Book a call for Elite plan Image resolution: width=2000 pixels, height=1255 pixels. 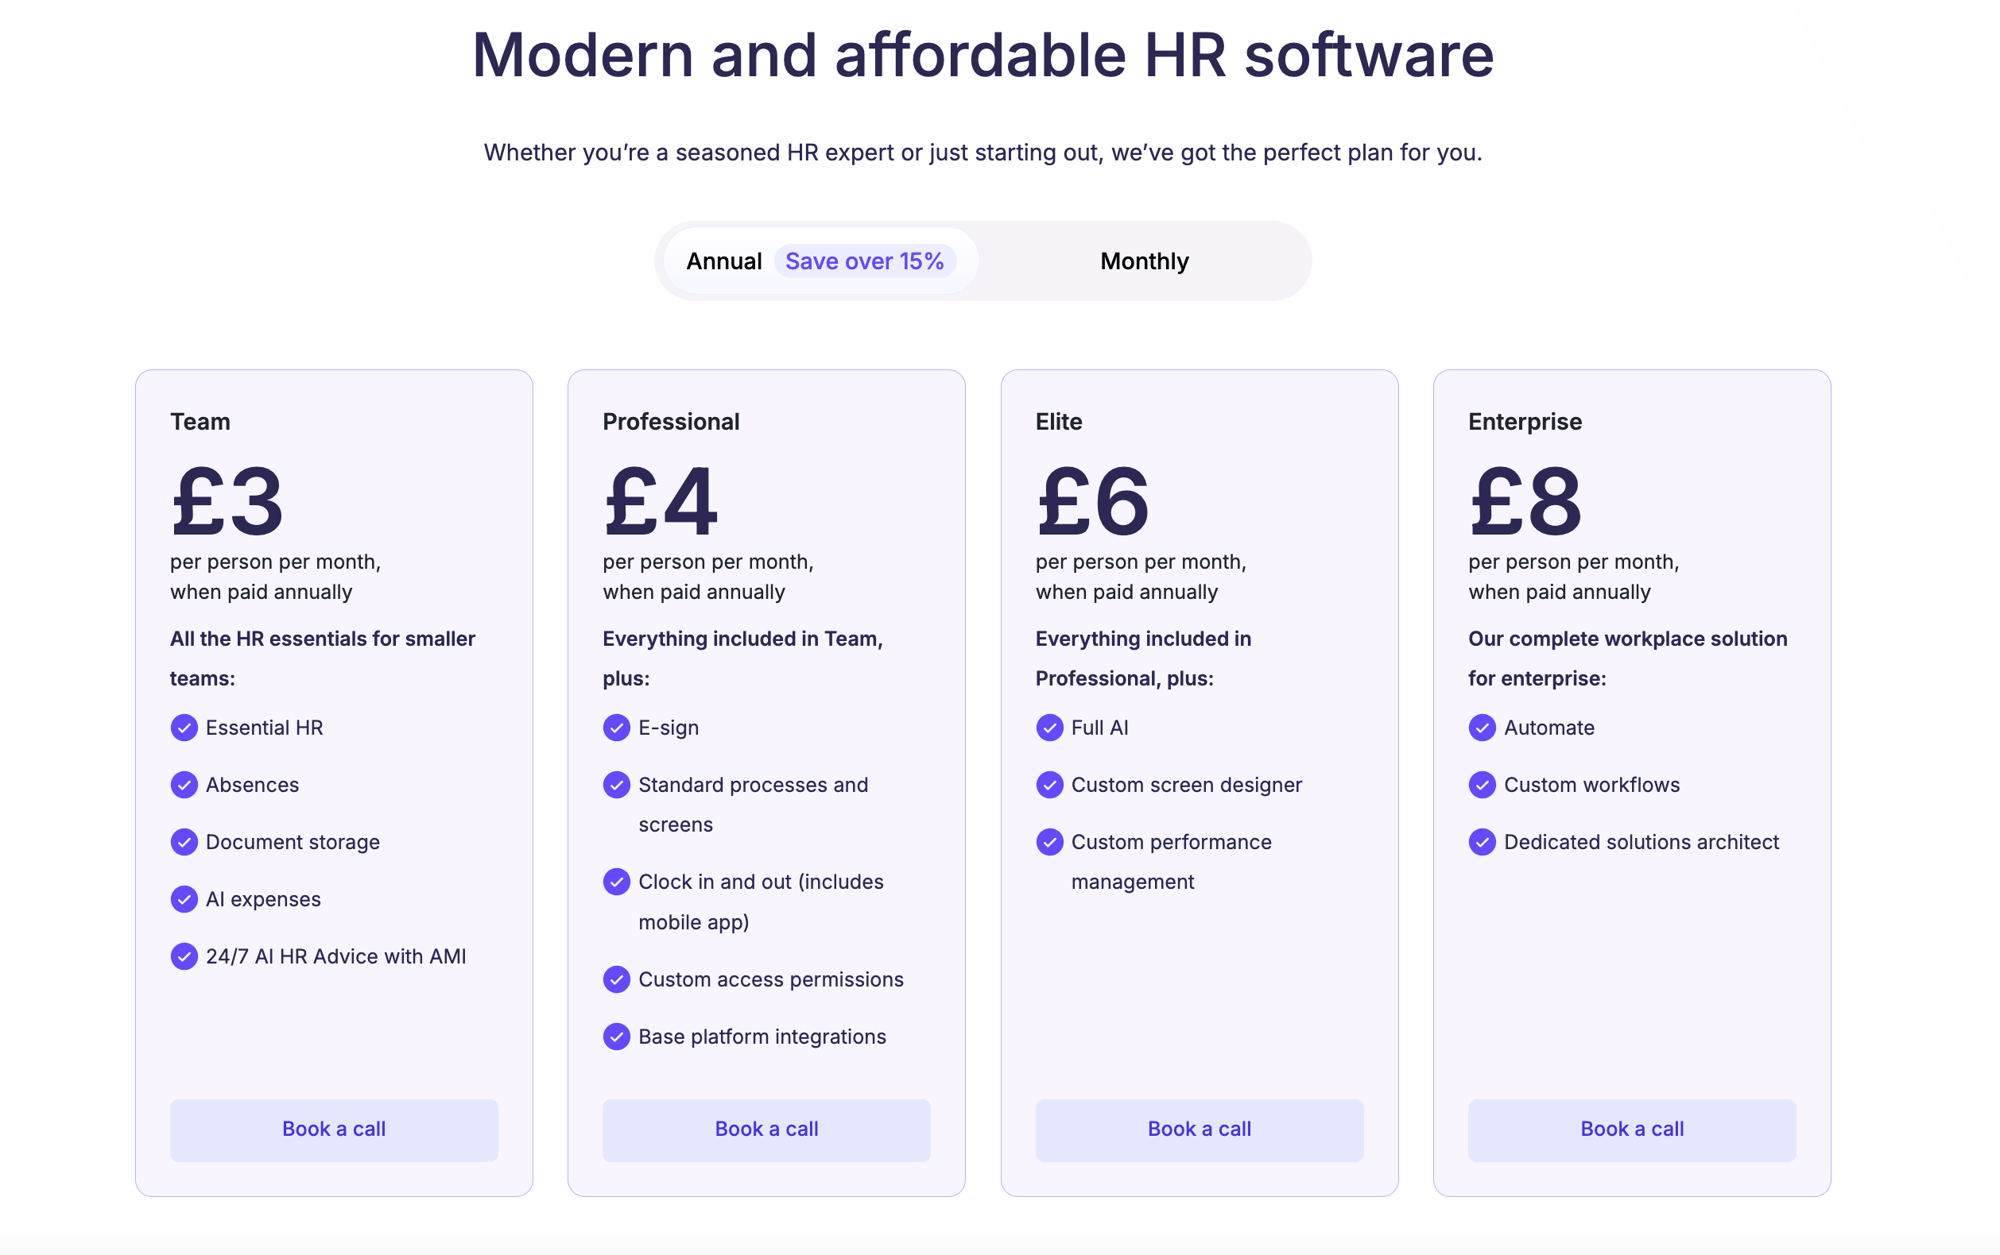coord(1199,1129)
